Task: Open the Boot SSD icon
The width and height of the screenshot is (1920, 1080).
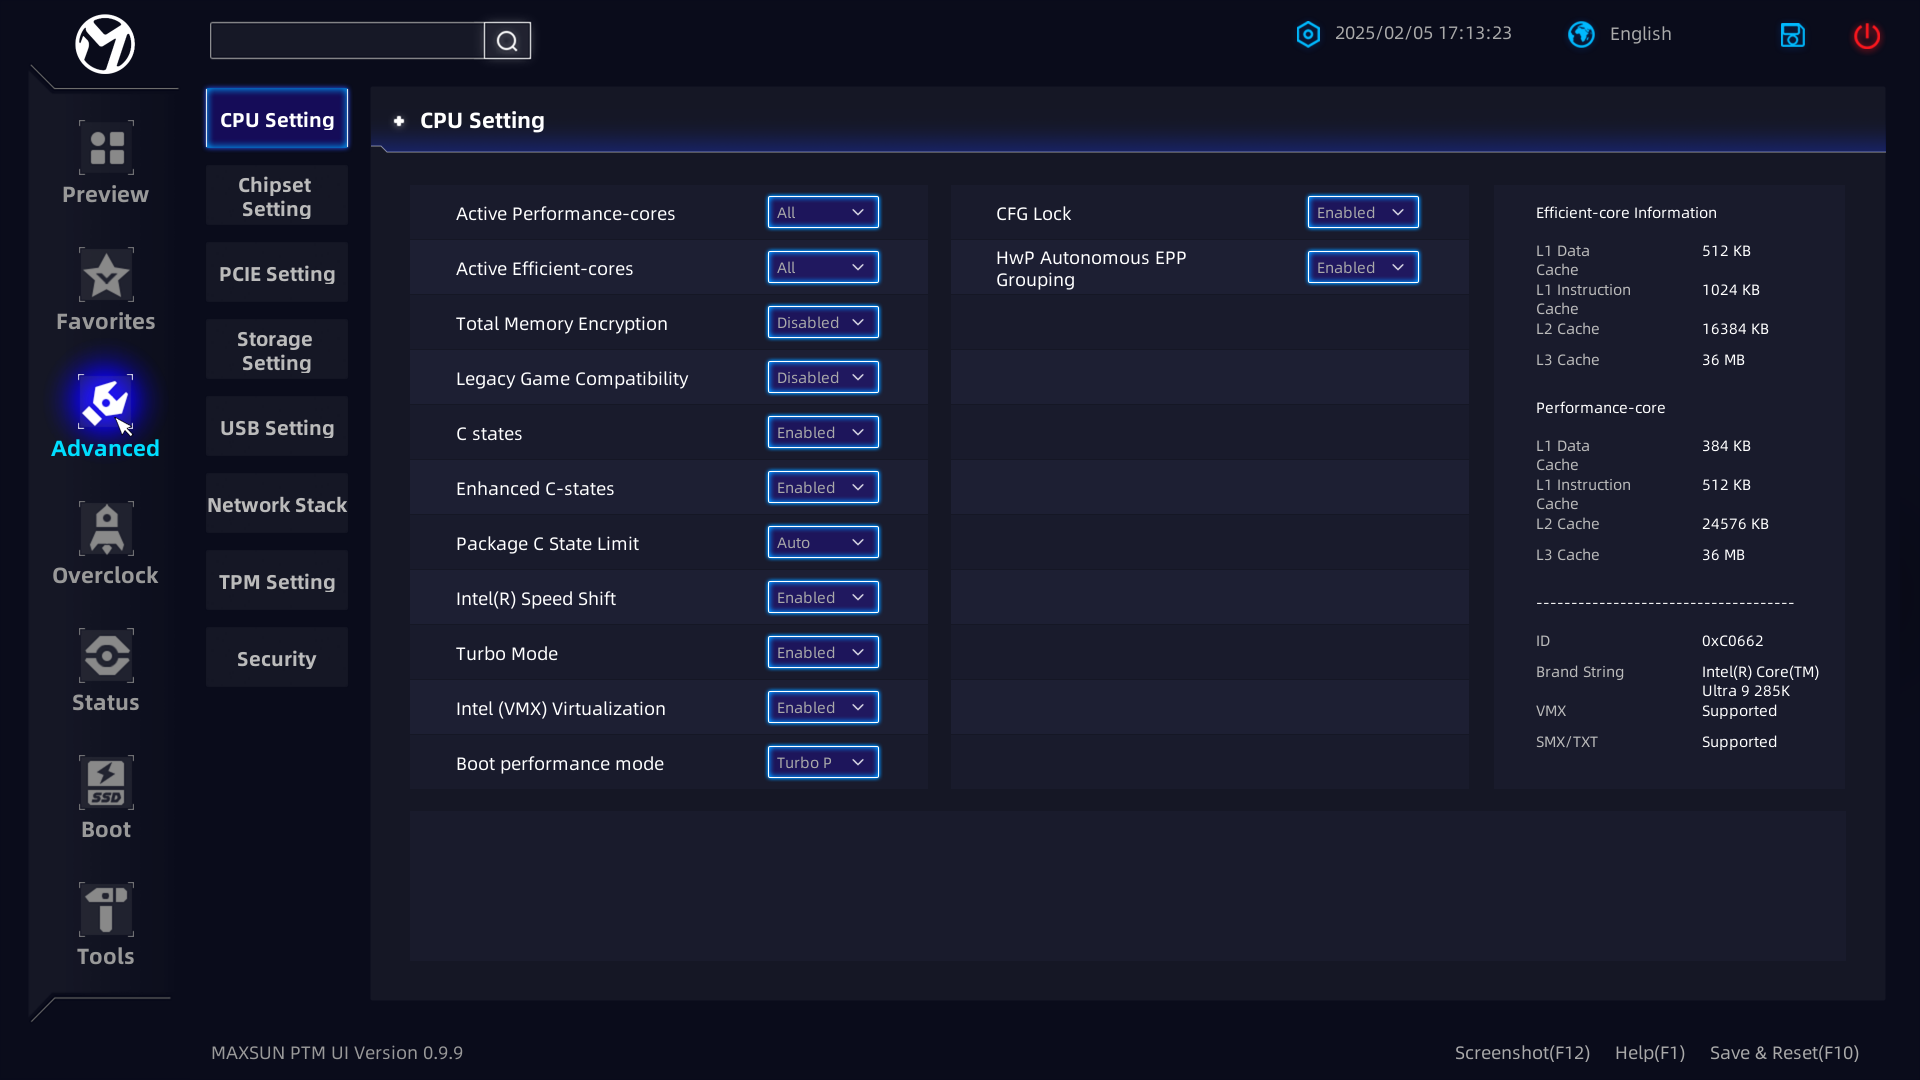Action: point(106,783)
